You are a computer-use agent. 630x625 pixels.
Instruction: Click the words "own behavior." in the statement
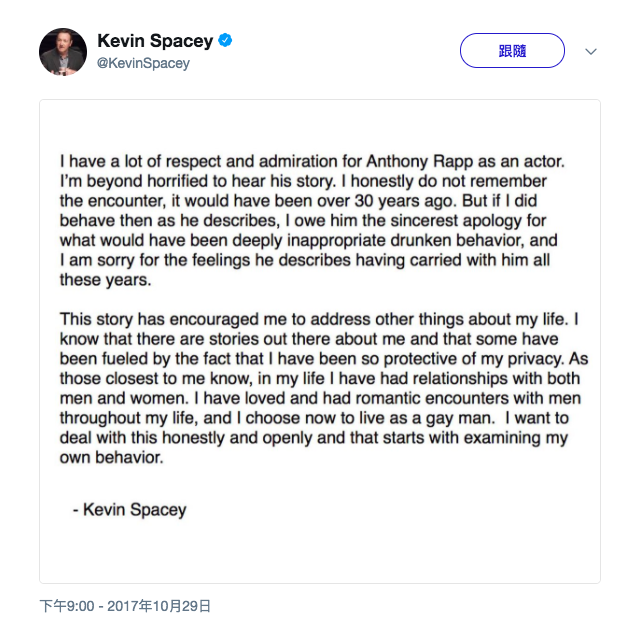pos(110,459)
